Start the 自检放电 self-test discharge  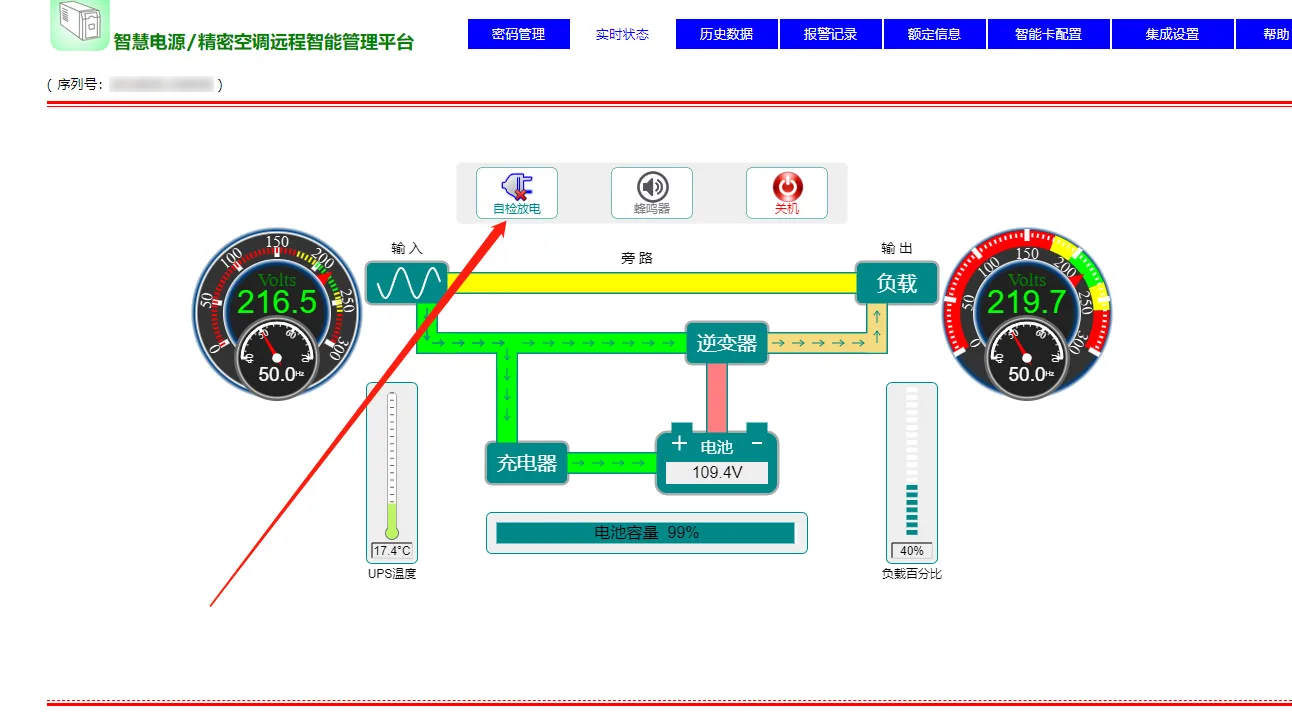click(516, 193)
